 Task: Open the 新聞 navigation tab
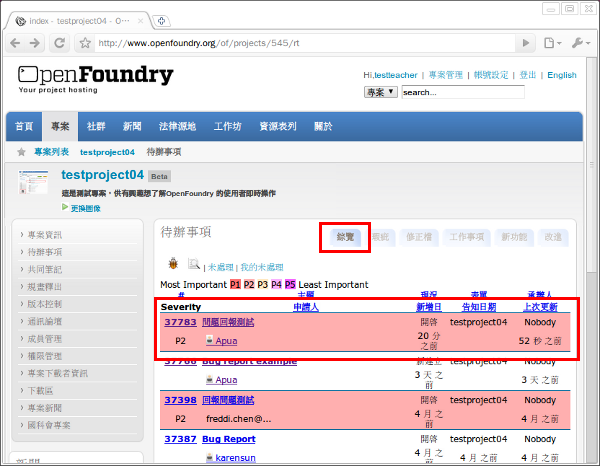132,126
